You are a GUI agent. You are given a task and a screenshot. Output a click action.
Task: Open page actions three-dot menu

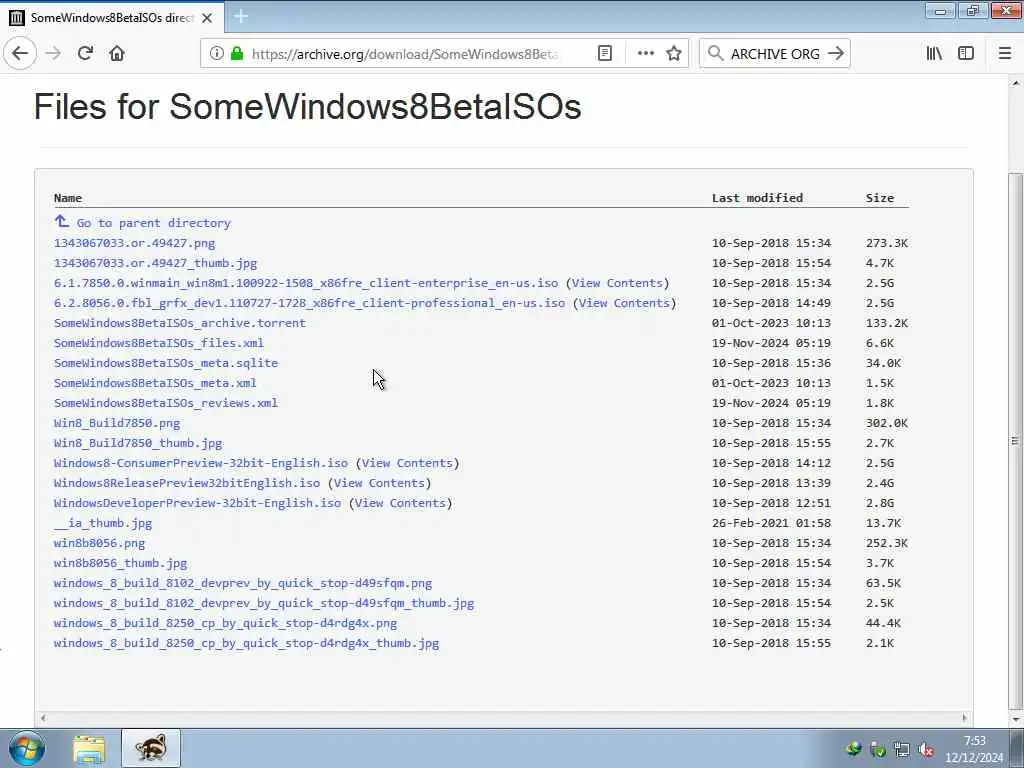[x=645, y=53]
